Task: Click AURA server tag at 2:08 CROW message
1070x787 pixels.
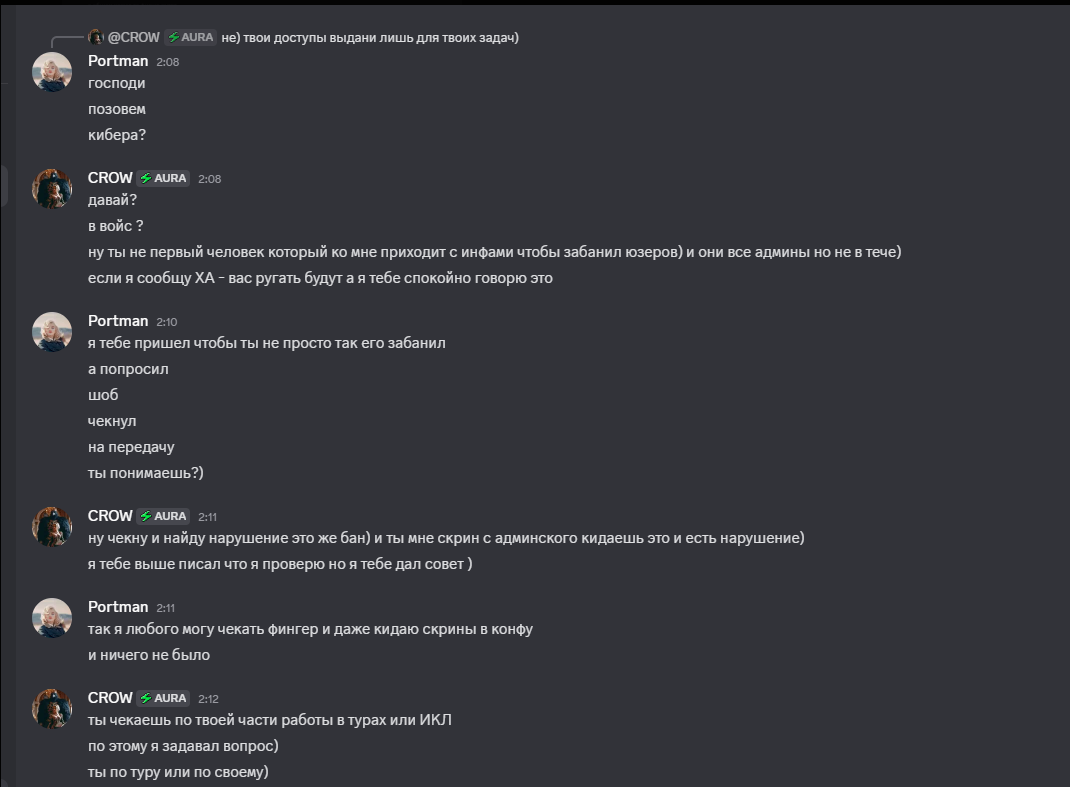Action: pyautogui.click(x=163, y=178)
